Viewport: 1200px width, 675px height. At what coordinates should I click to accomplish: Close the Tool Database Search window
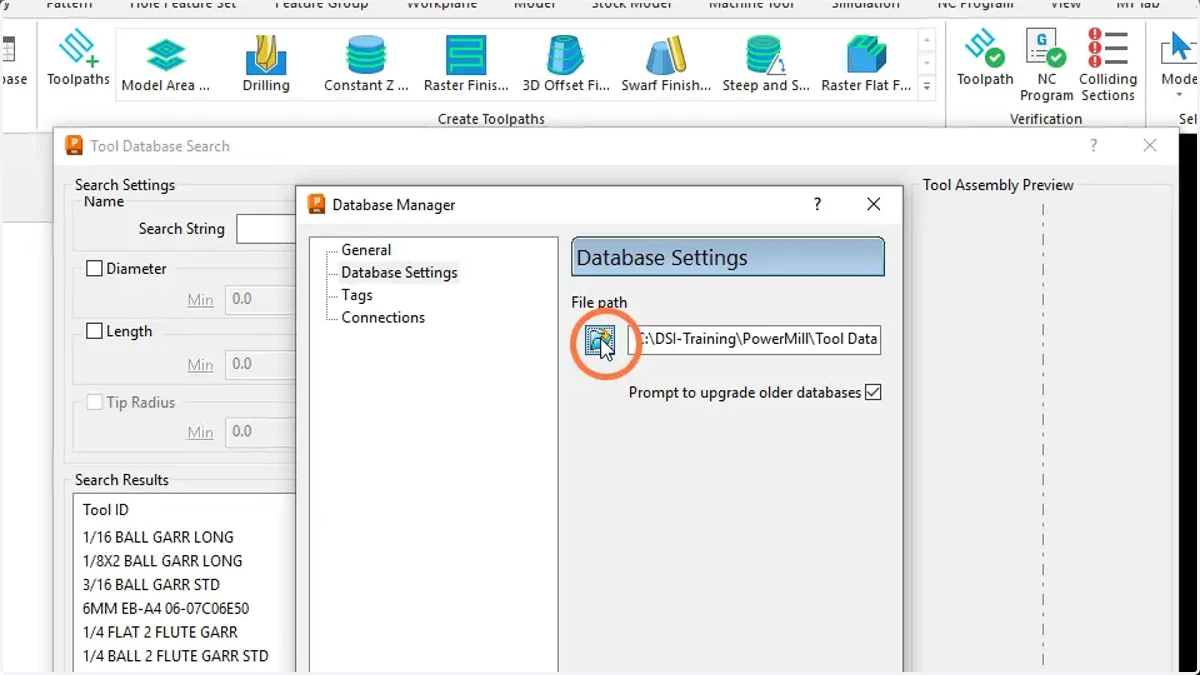click(1150, 146)
